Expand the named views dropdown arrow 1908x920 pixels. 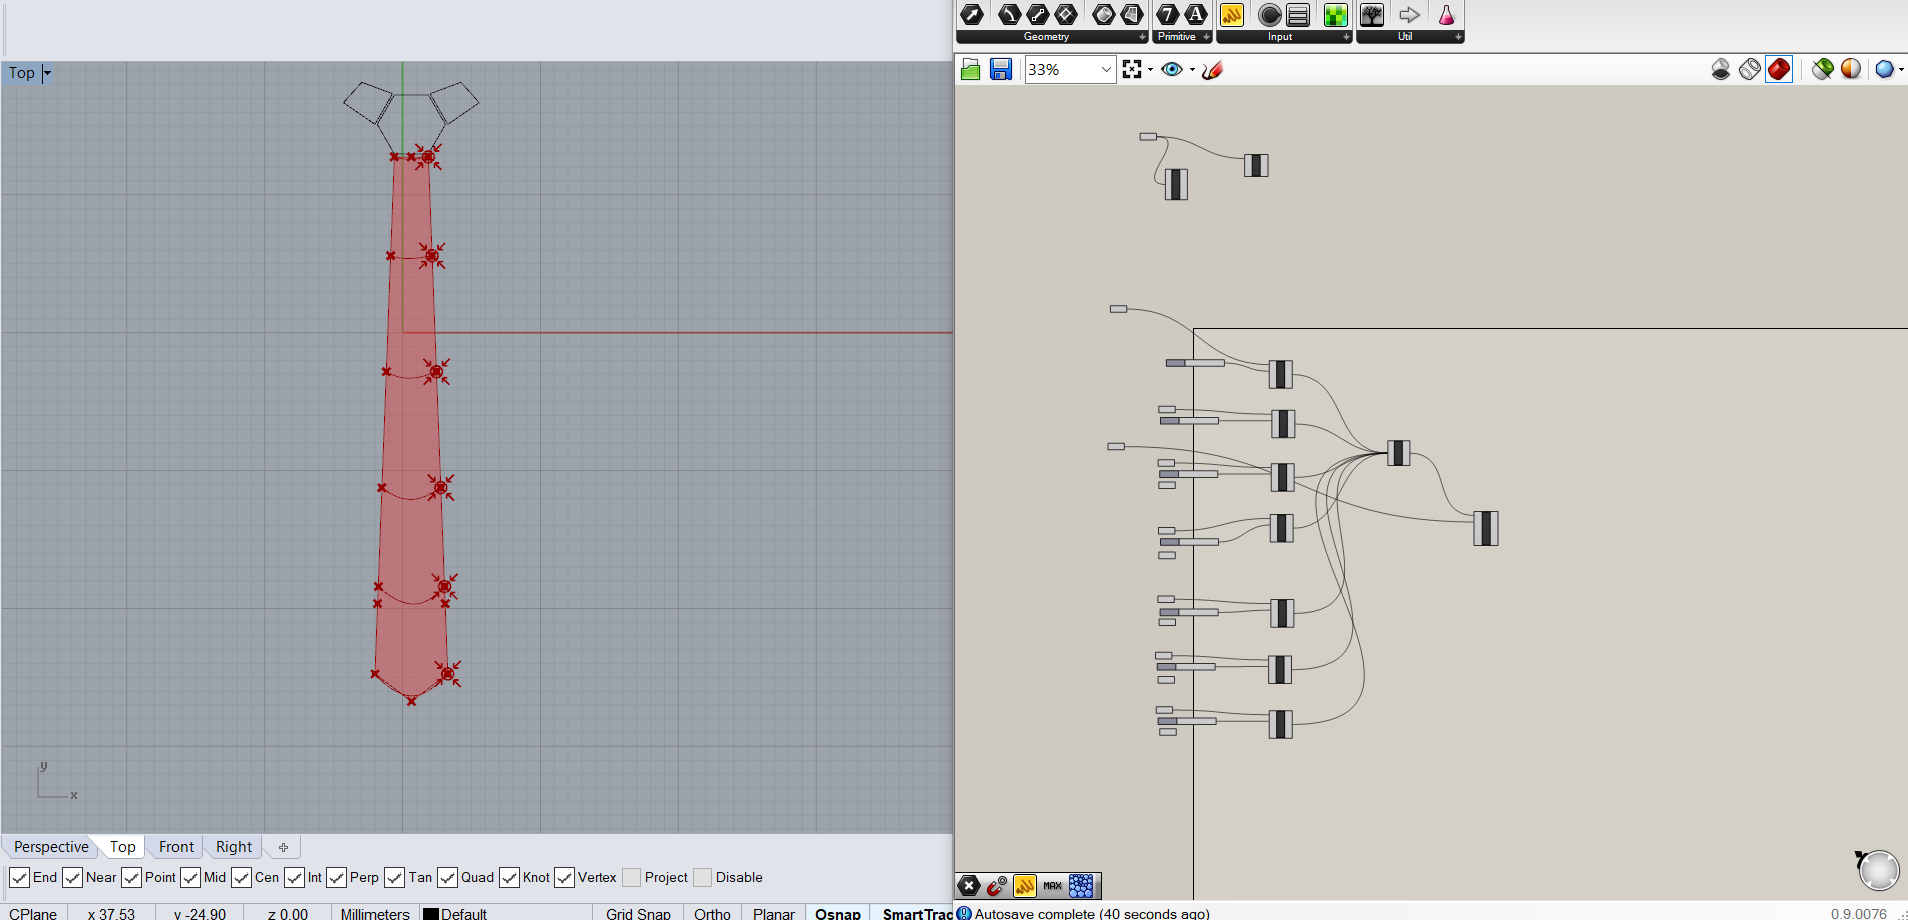tap(1192, 69)
